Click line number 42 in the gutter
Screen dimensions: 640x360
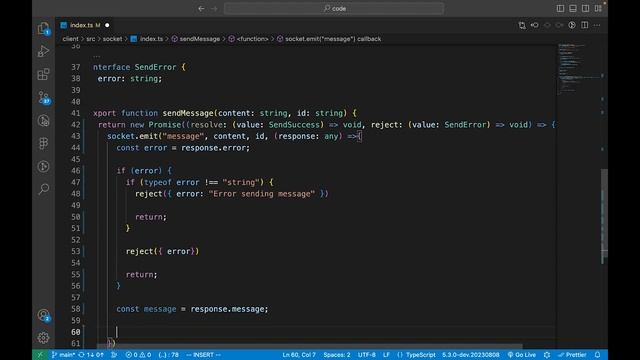coord(76,125)
